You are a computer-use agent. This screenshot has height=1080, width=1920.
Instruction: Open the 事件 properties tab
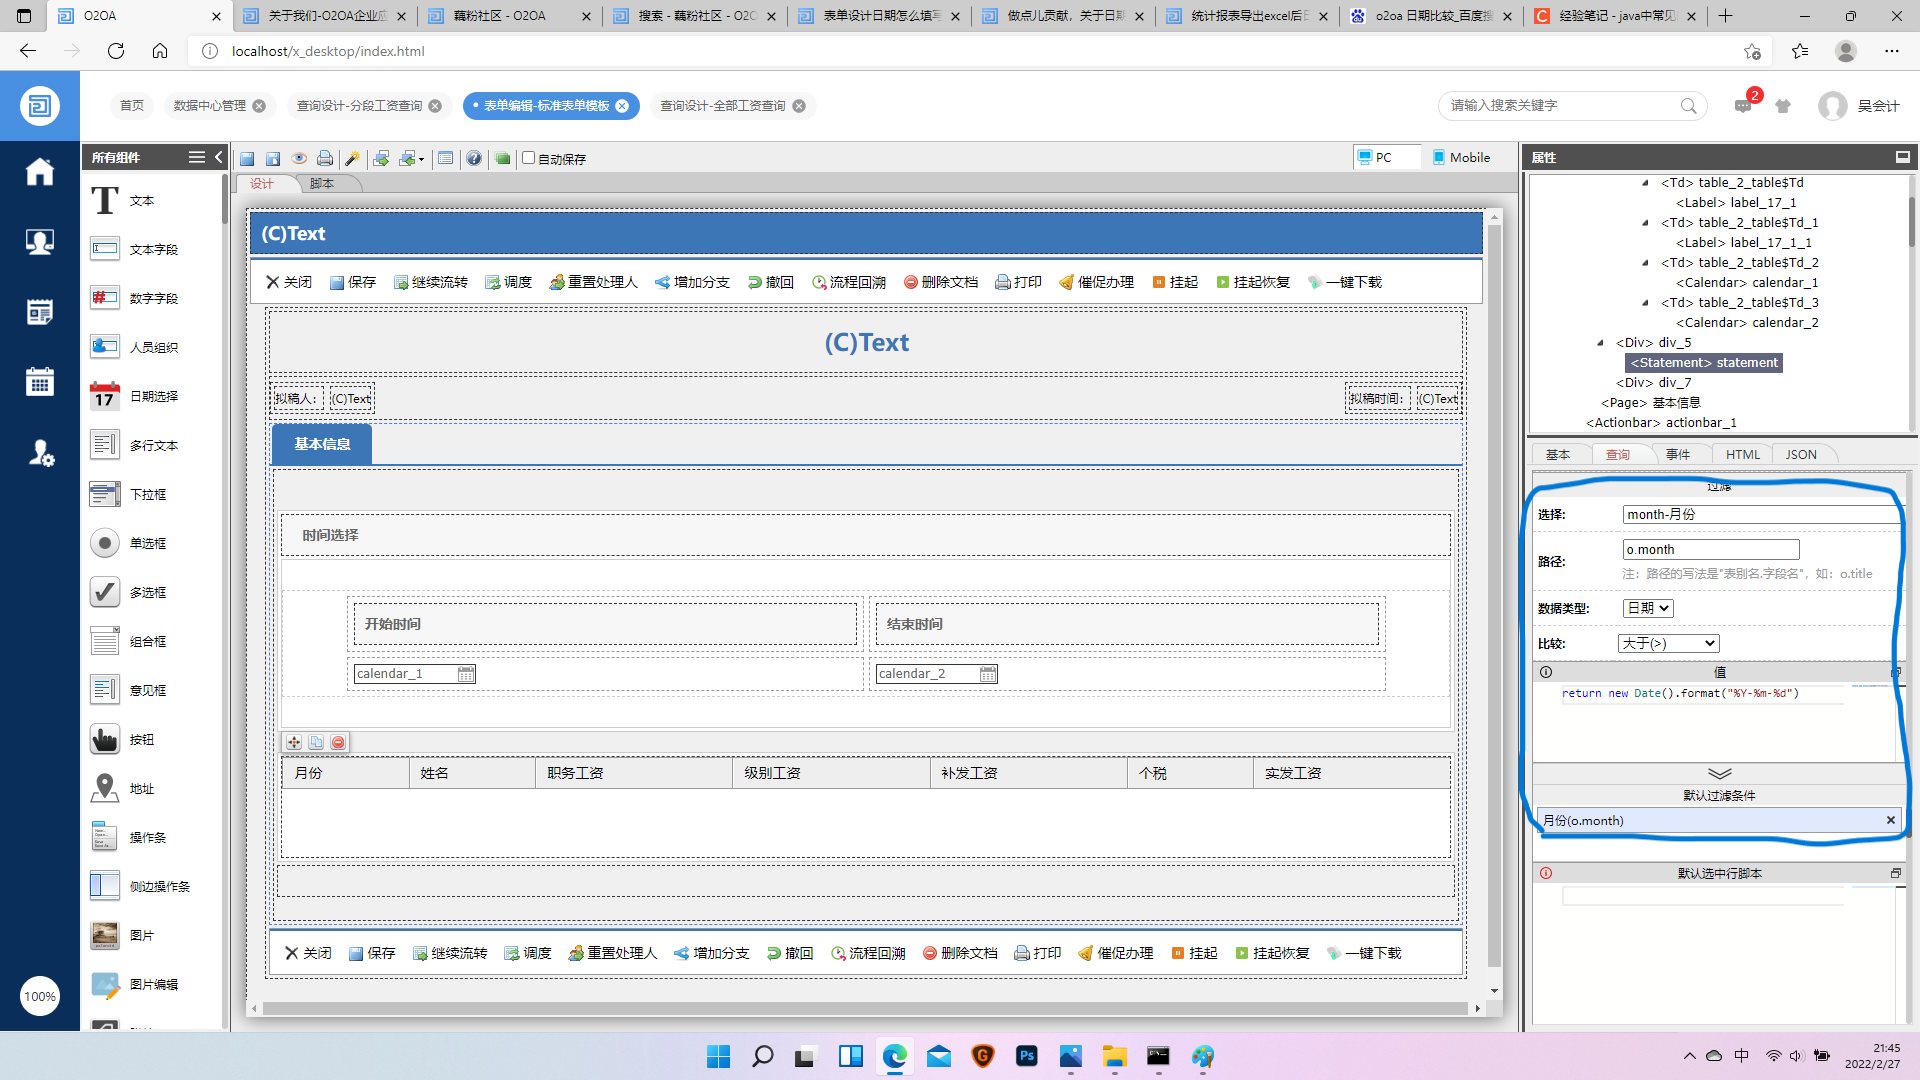click(x=1678, y=454)
